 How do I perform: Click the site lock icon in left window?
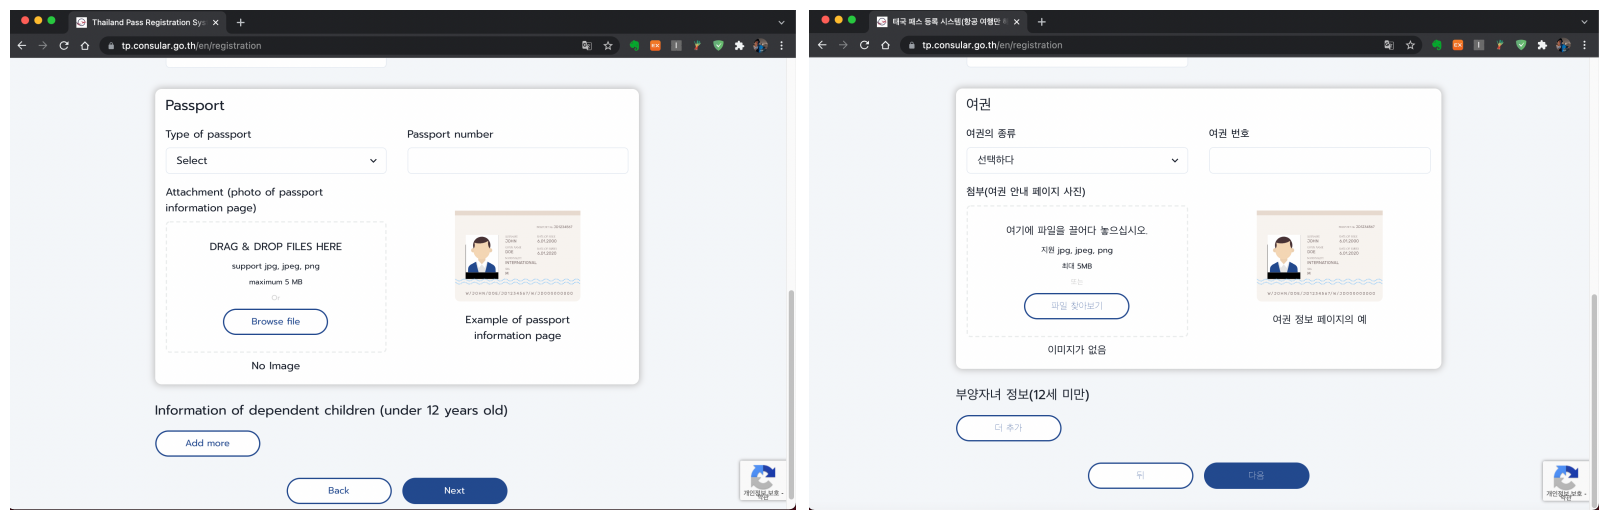111,46
